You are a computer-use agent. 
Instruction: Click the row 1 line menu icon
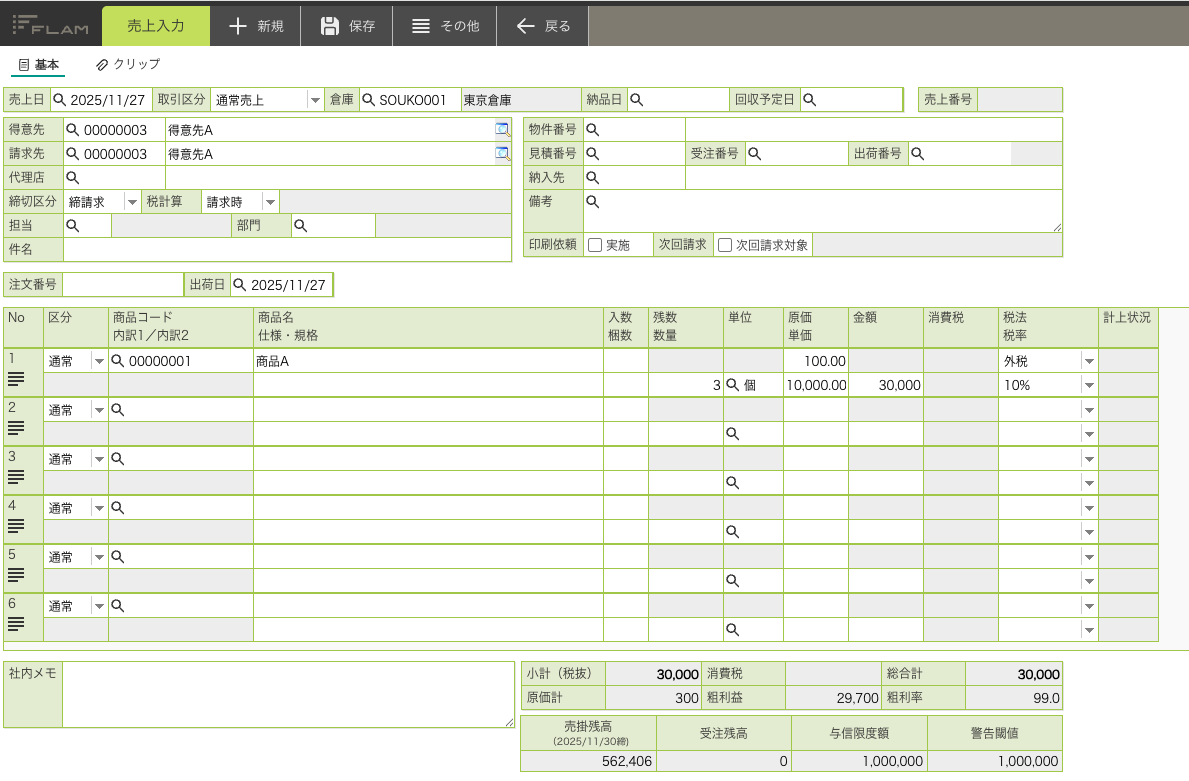(16, 379)
